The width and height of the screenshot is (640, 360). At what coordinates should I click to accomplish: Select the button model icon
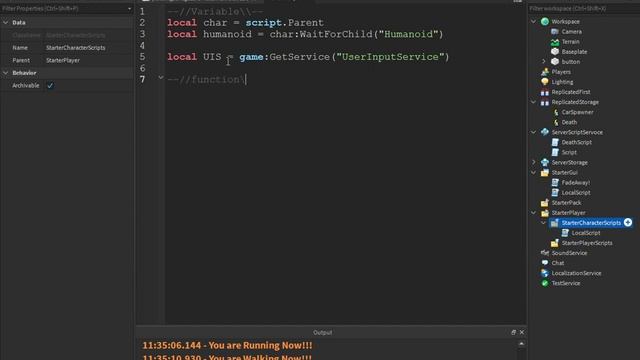pyautogui.click(x=555, y=62)
